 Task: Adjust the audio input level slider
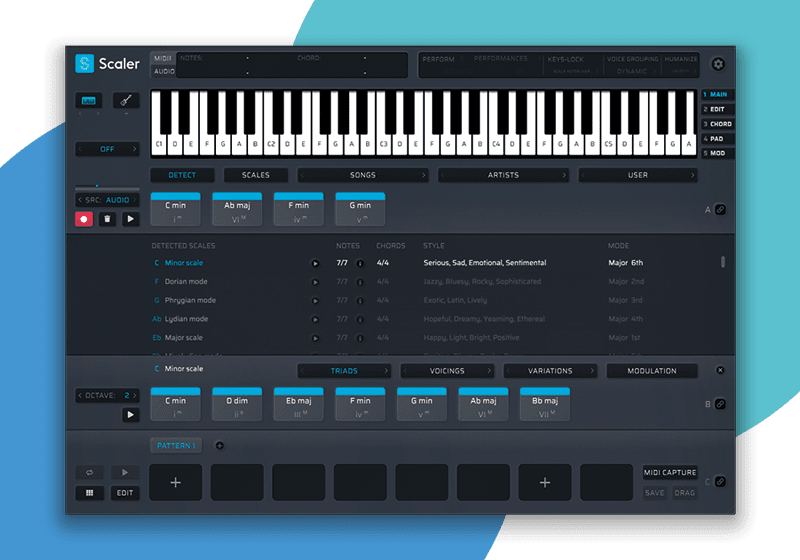(107, 187)
